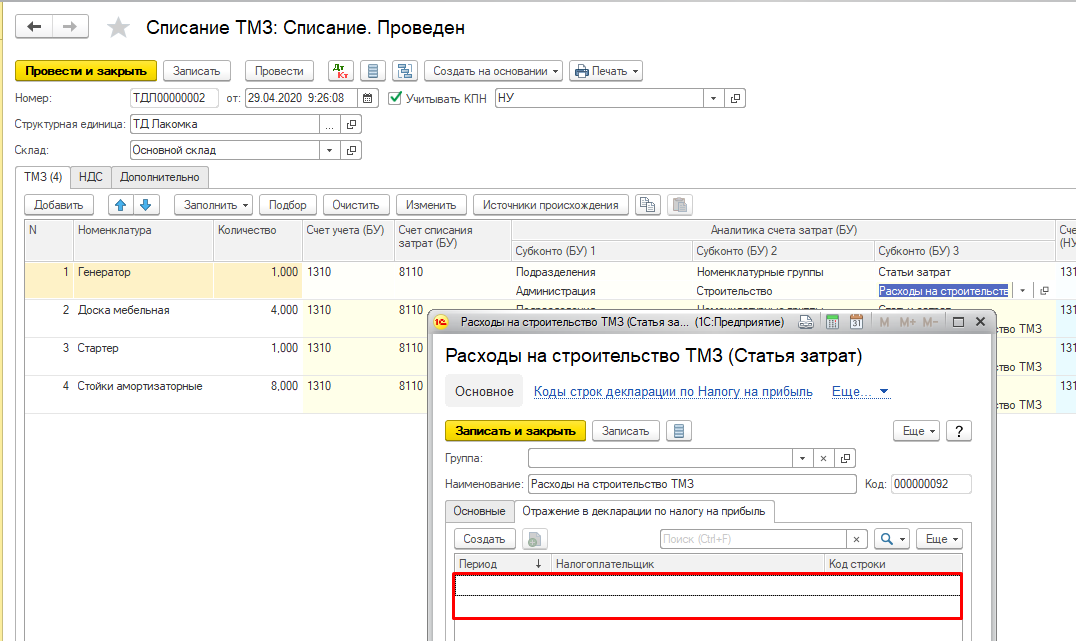Show Дт/Кт postings of the document

pos(340,71)
